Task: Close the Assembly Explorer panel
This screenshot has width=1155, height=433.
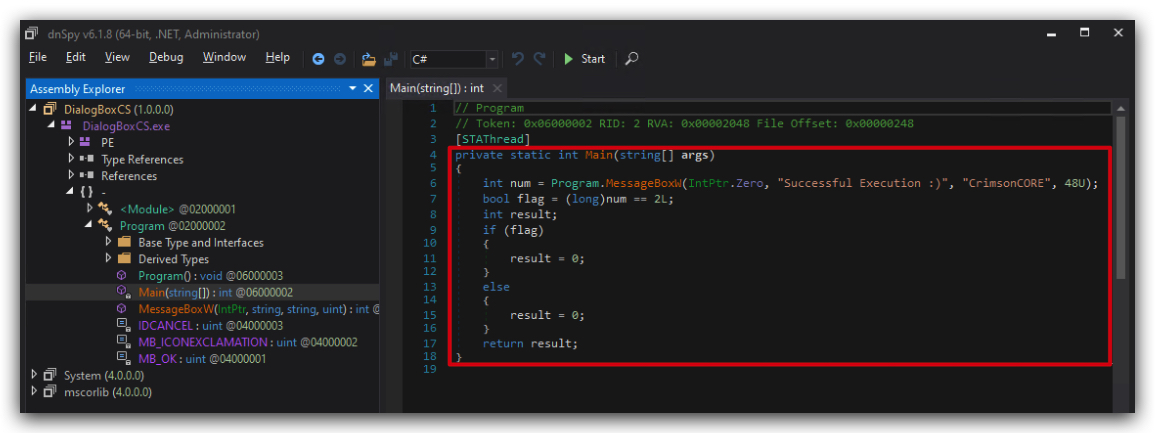Action: click(370, 88)
